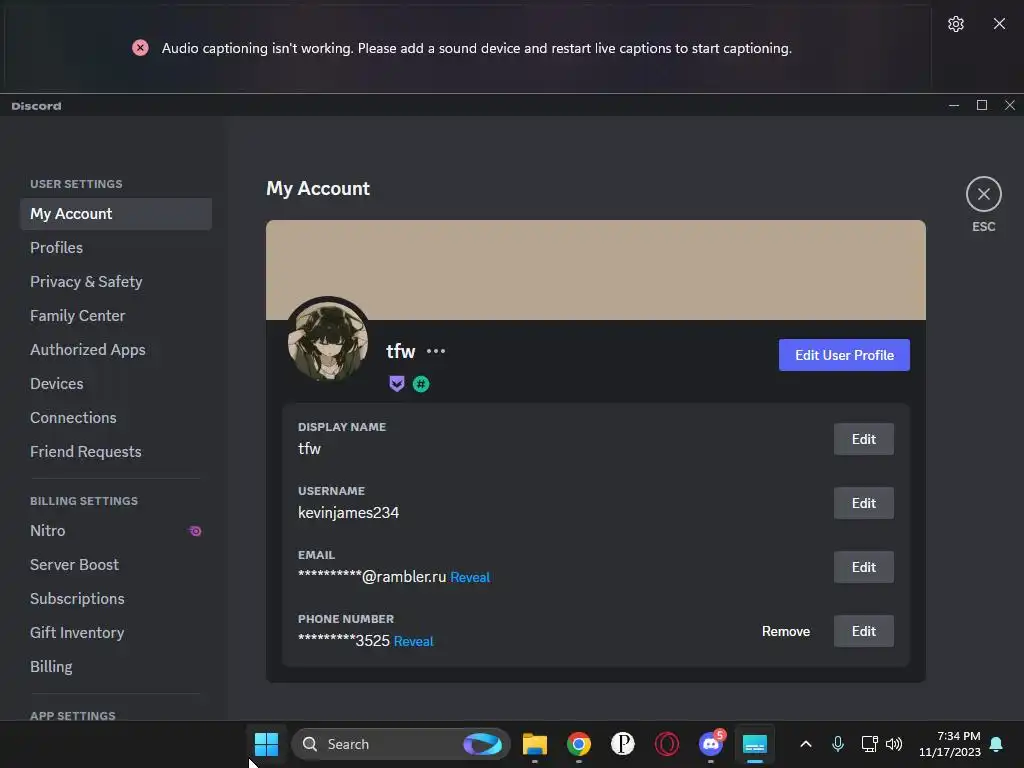Image resolution: width=1024 pixels, height=768 pixels.
Task: Launch Google Chrome from the taskbar
Action: [579, 744]
